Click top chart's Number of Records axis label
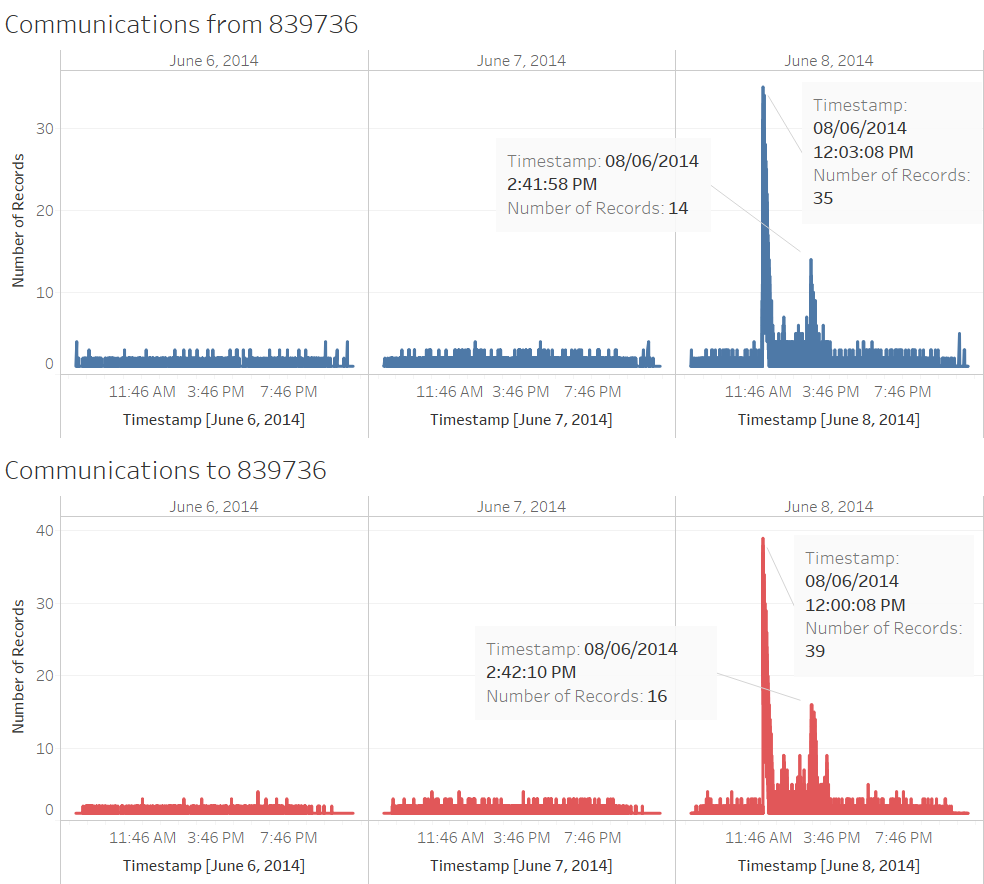 click(18, 220)
